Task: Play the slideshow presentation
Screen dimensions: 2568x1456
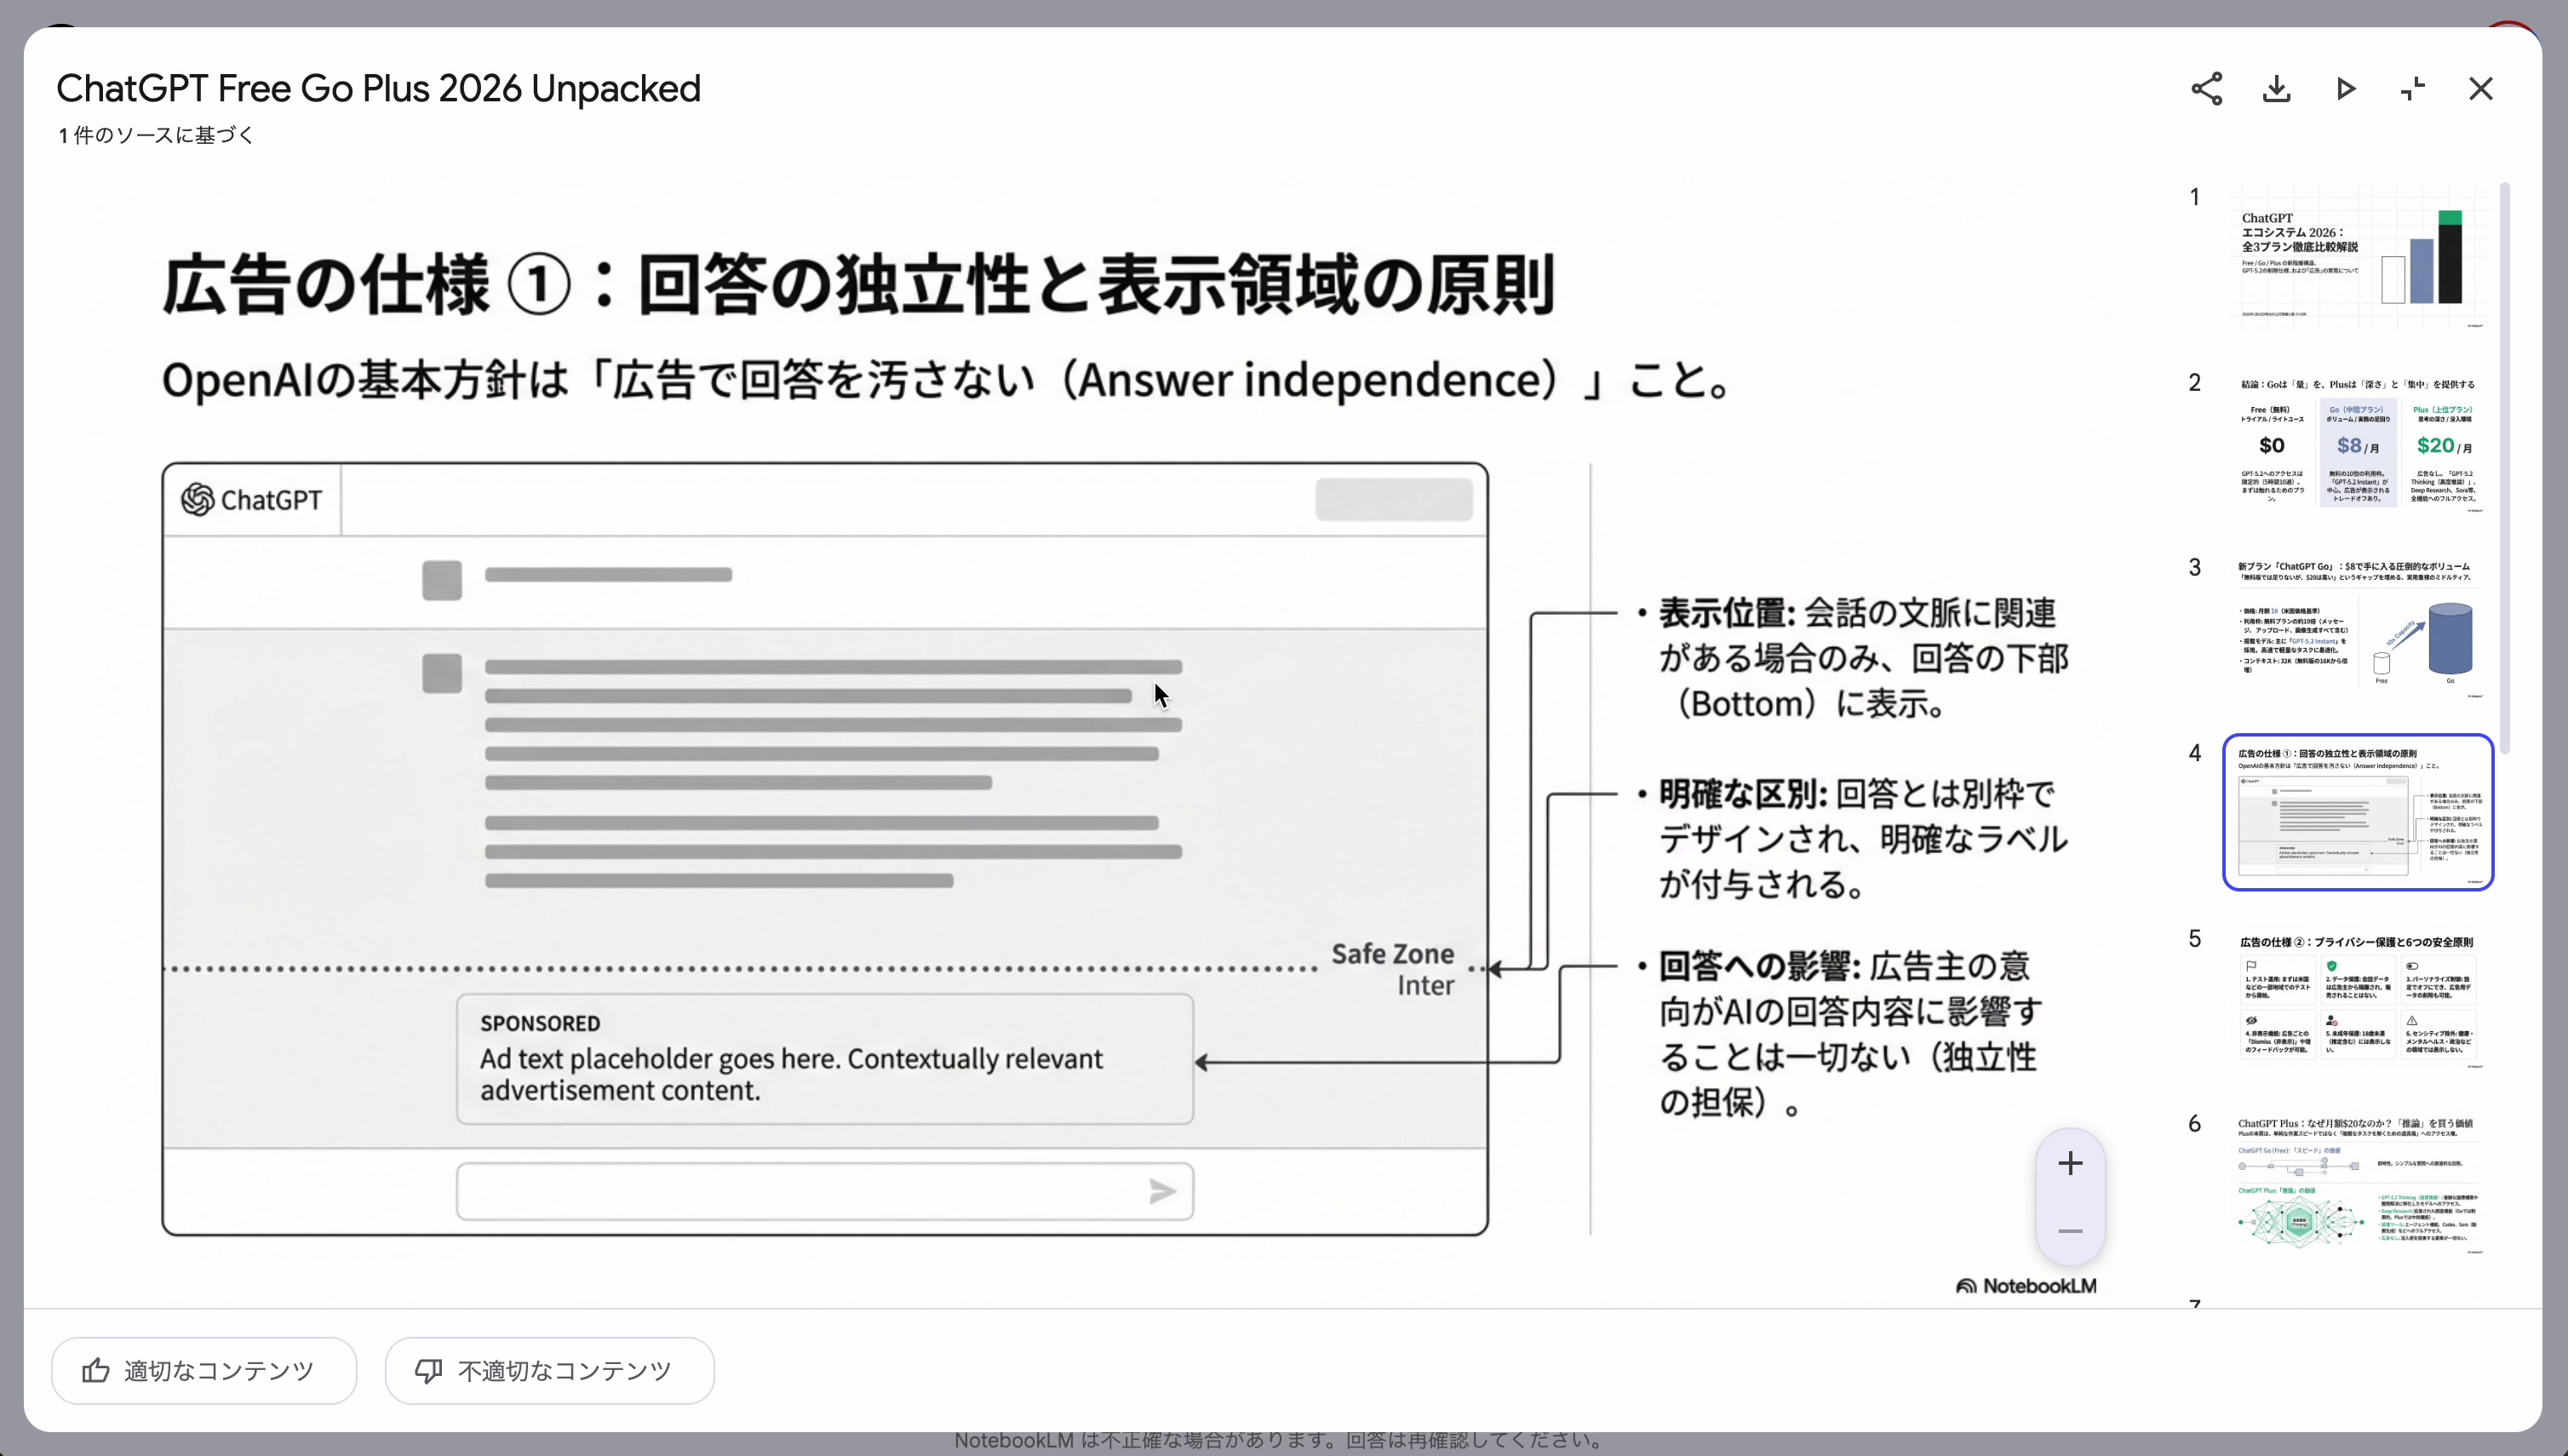Action: pyautogui.click(x=2345, y=88)
